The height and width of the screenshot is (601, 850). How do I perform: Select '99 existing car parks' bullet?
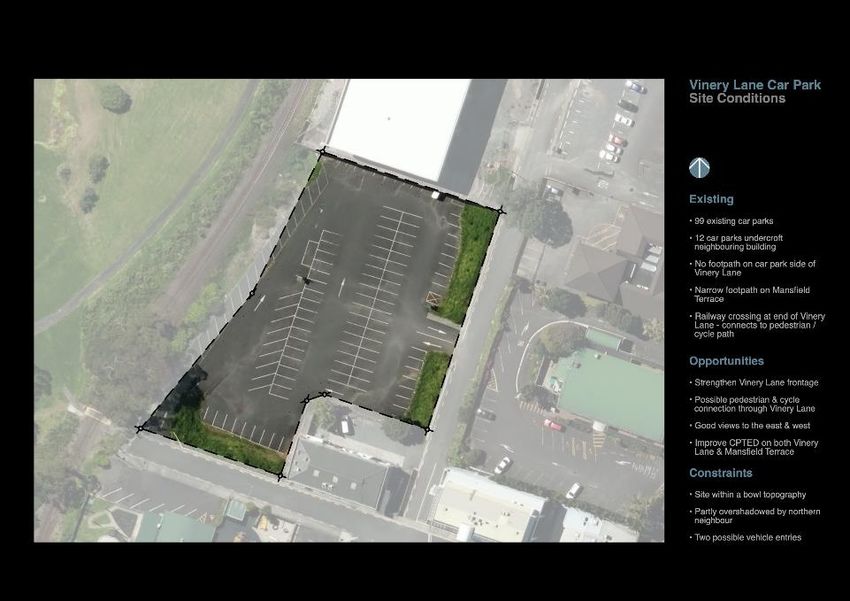click(731, 221)
